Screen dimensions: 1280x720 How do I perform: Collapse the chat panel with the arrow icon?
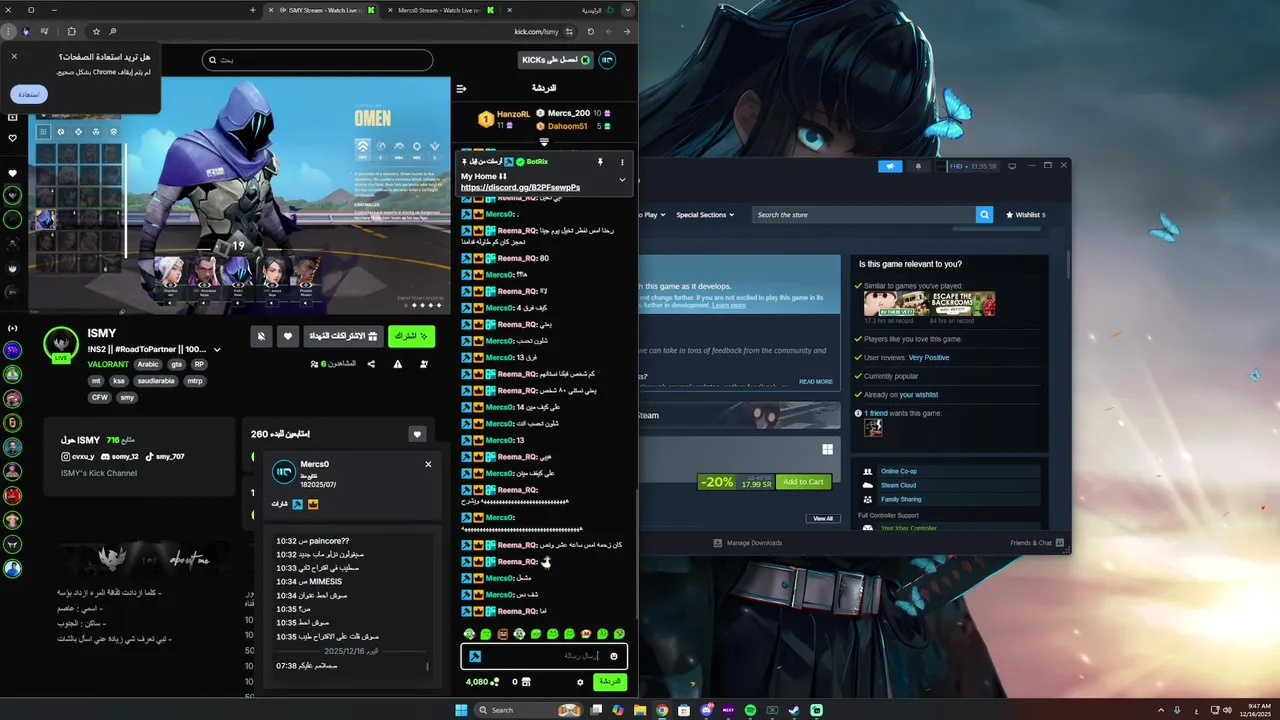(x=461, y=88)
